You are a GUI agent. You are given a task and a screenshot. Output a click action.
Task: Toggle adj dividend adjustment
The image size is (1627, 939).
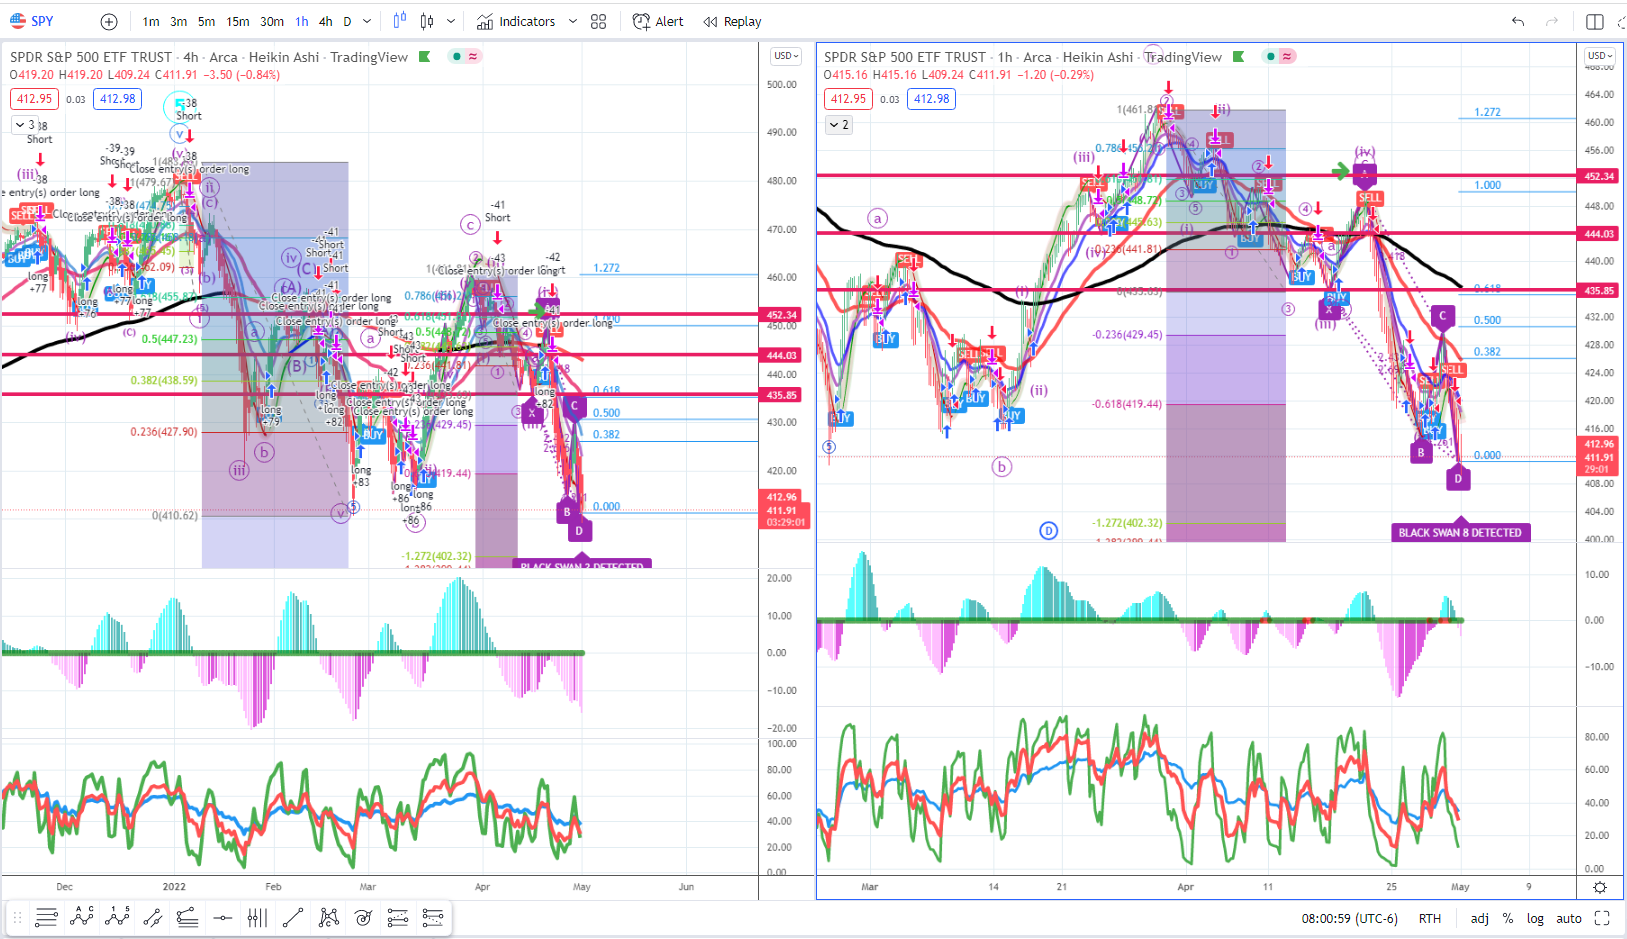[1479, 918]
